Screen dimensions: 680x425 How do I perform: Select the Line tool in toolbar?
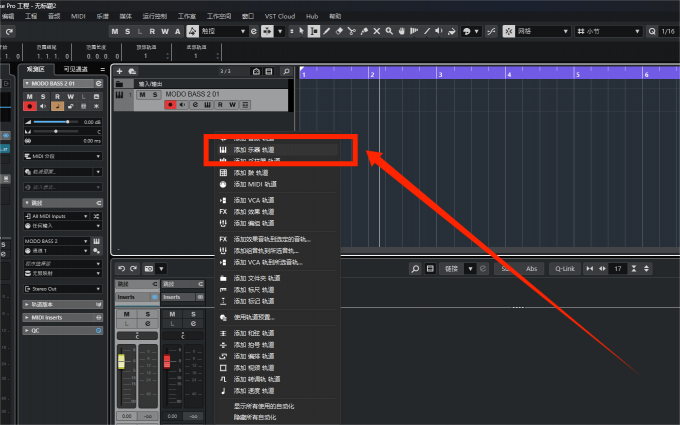tap(427, 31)
